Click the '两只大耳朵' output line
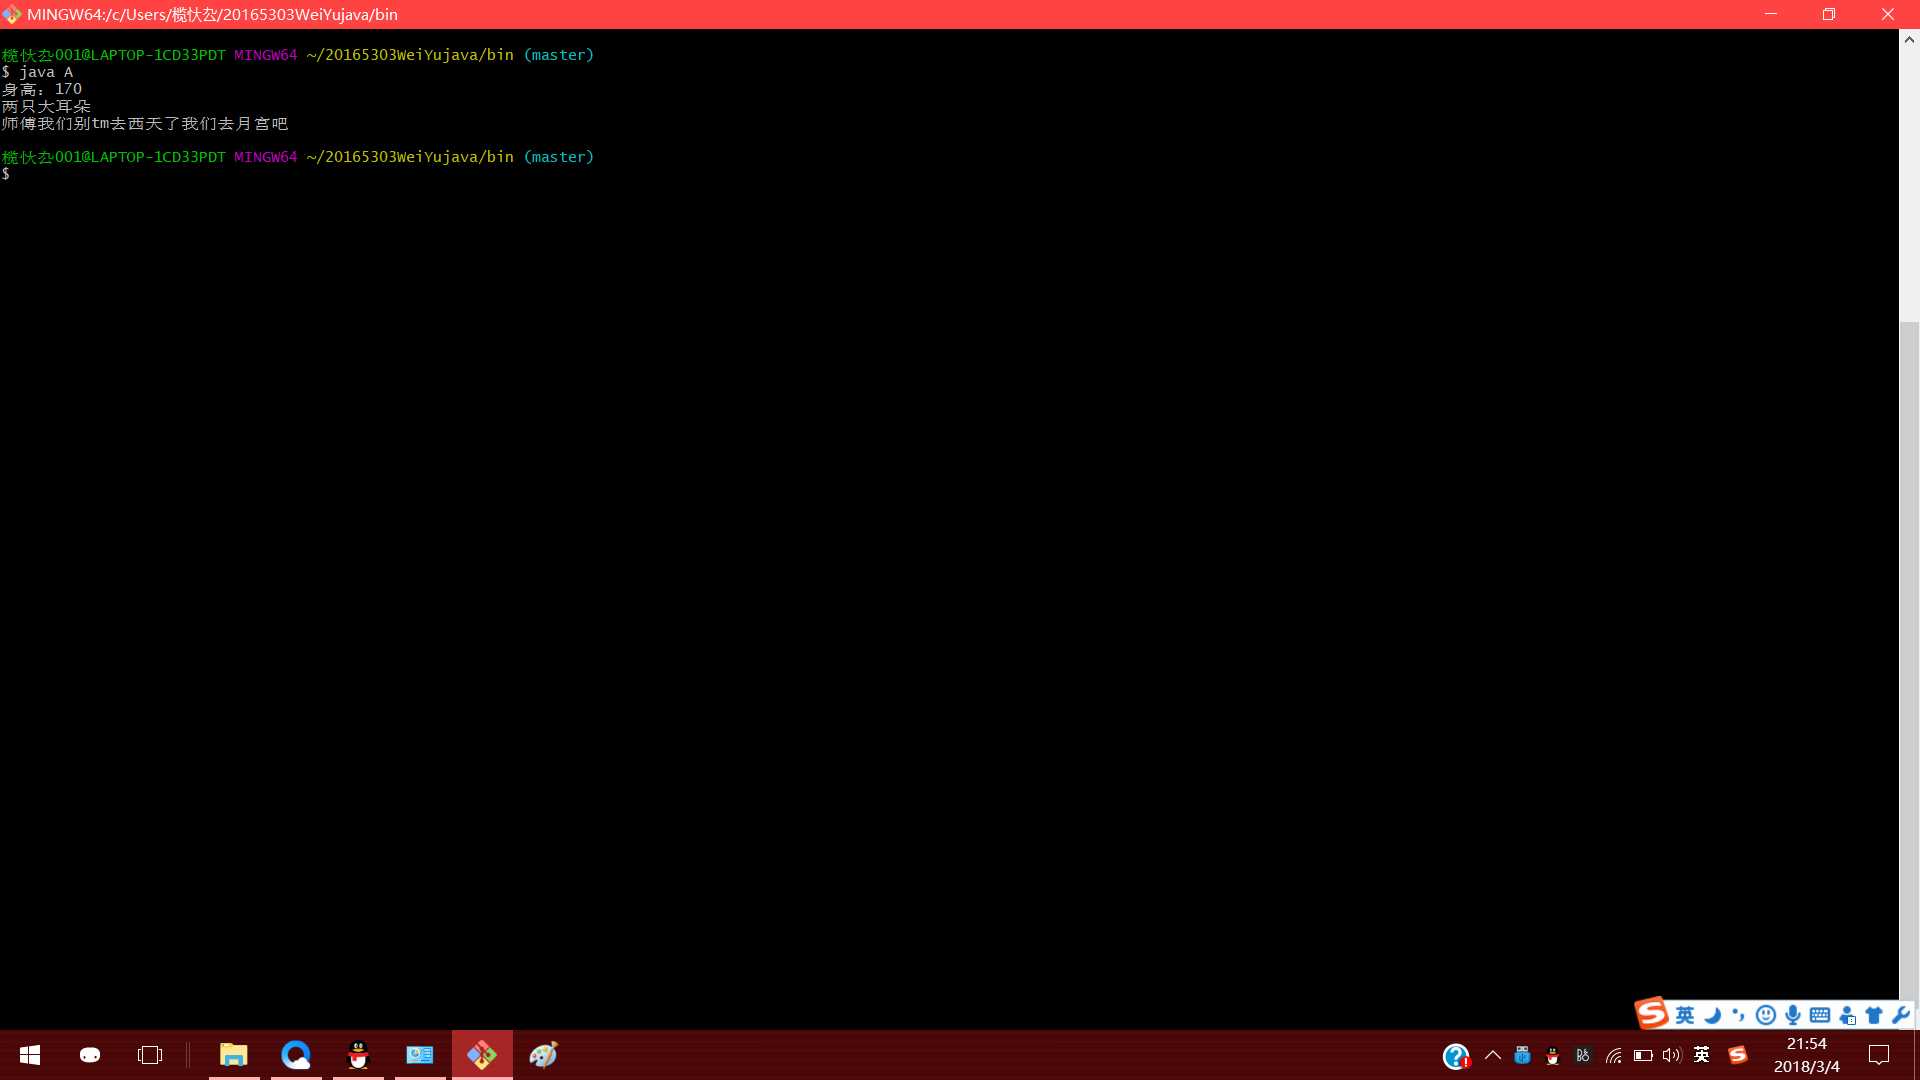 tap(46, 106)
